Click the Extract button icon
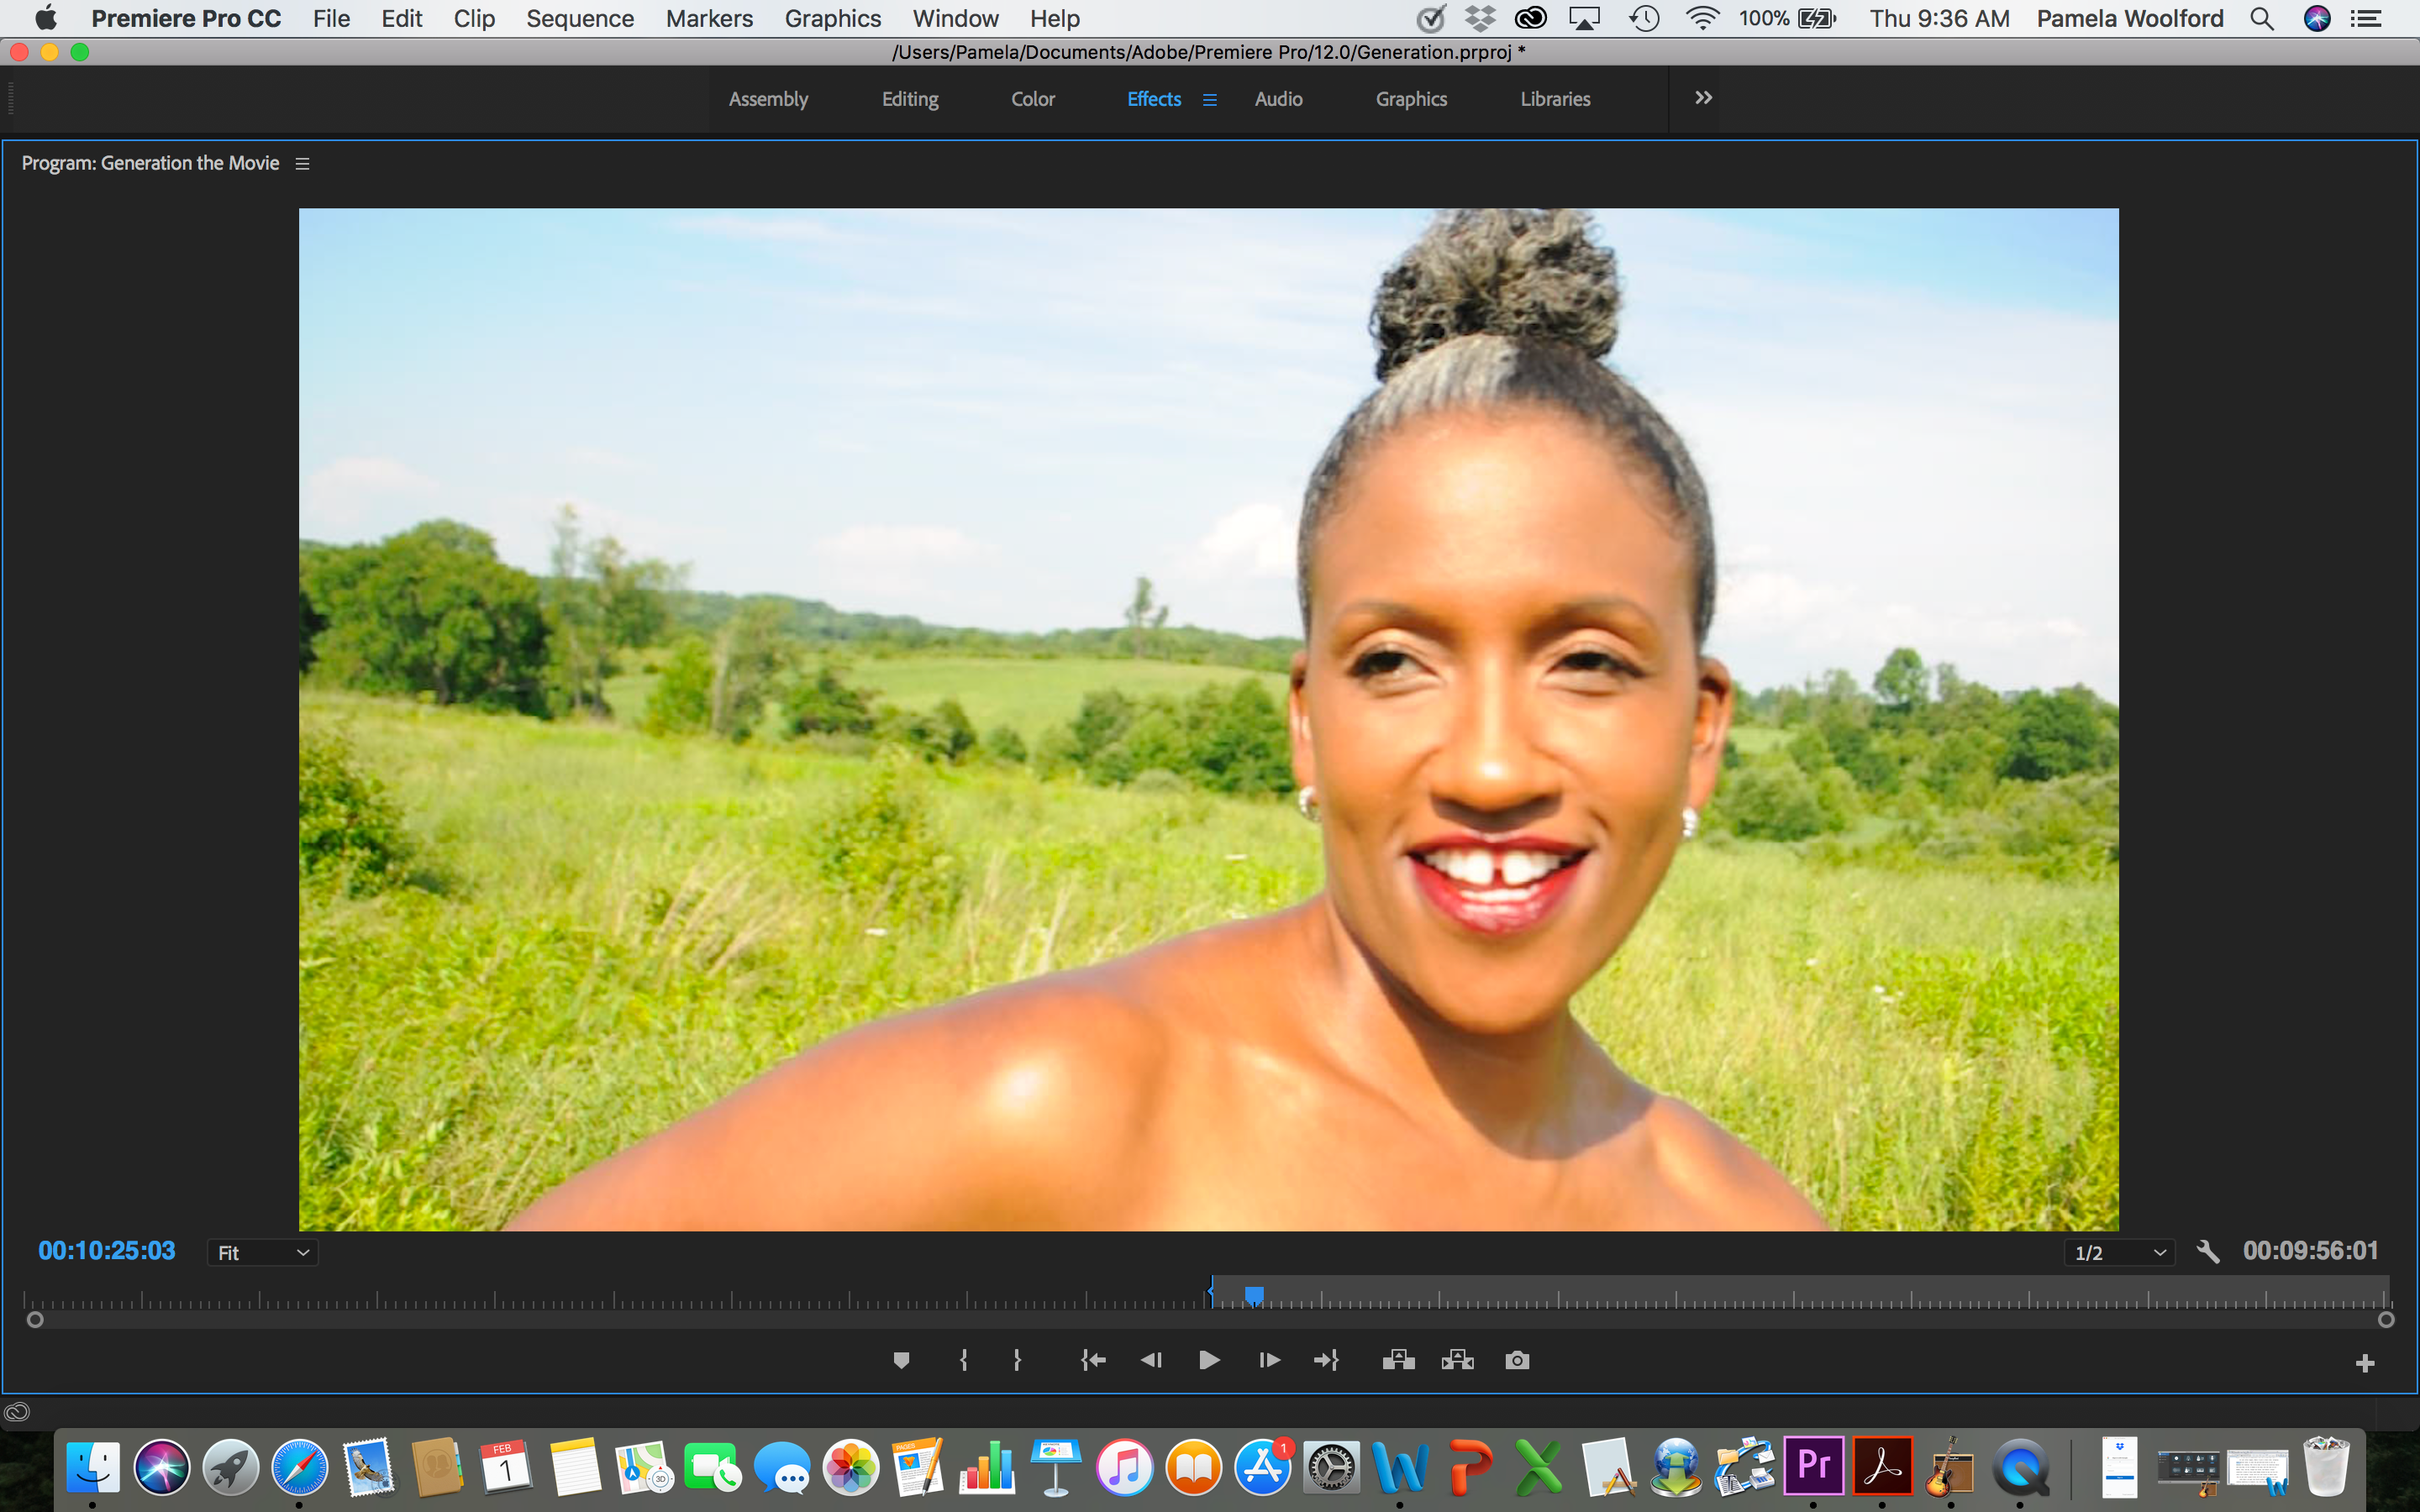The height and width of the screenshot is (1512, 2420). (x=1457, y=1360)
